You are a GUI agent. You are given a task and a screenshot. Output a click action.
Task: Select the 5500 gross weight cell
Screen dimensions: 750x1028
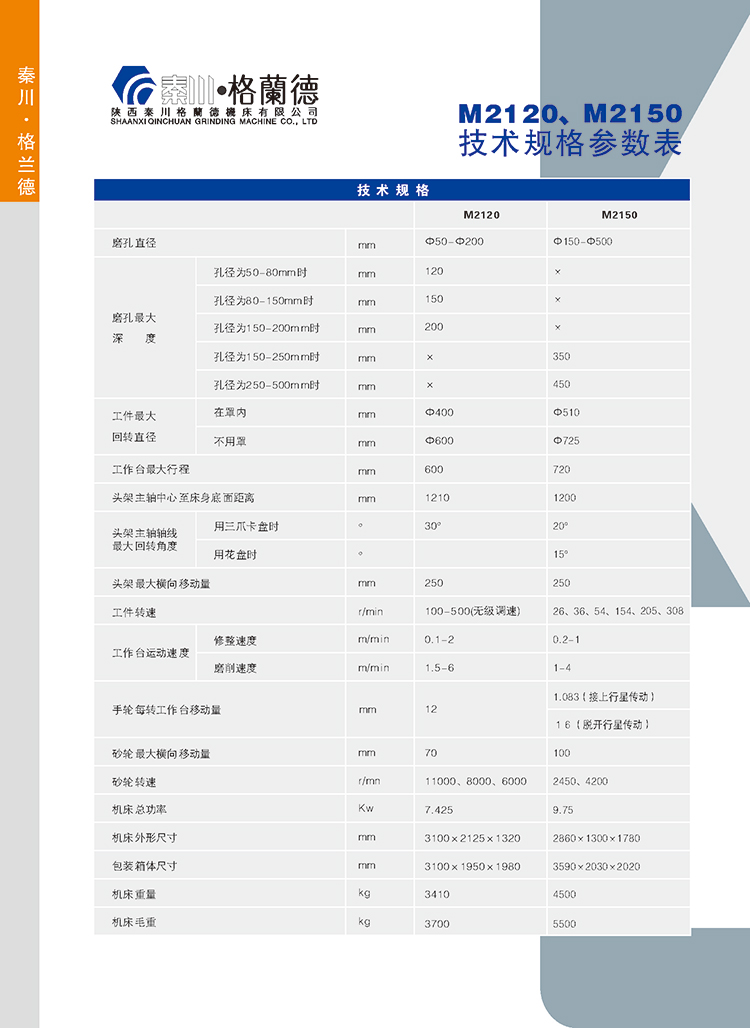(564, 924)
